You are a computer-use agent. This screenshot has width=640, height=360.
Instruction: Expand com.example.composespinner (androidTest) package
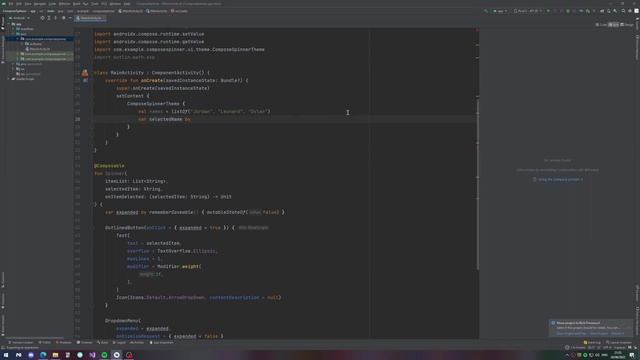click(18, 54)
